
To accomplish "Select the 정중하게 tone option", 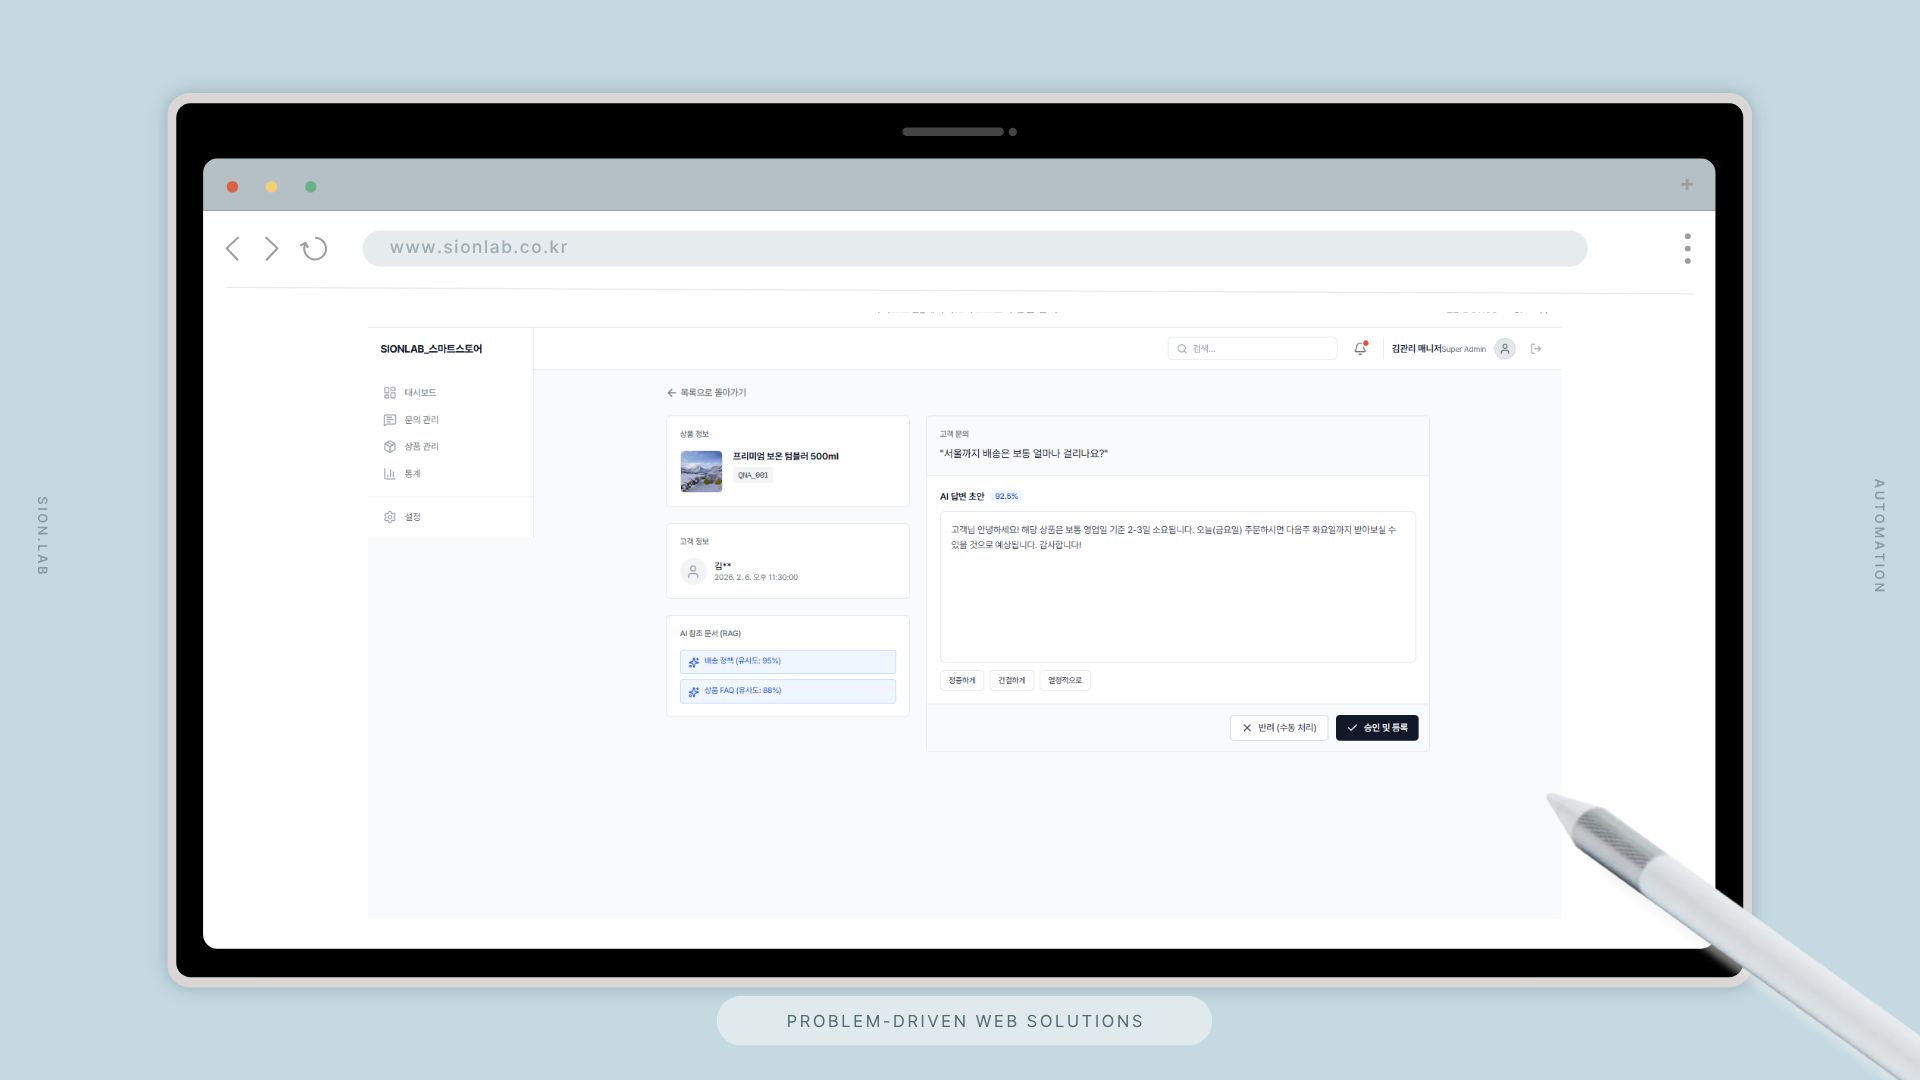I will coord(961,681).
